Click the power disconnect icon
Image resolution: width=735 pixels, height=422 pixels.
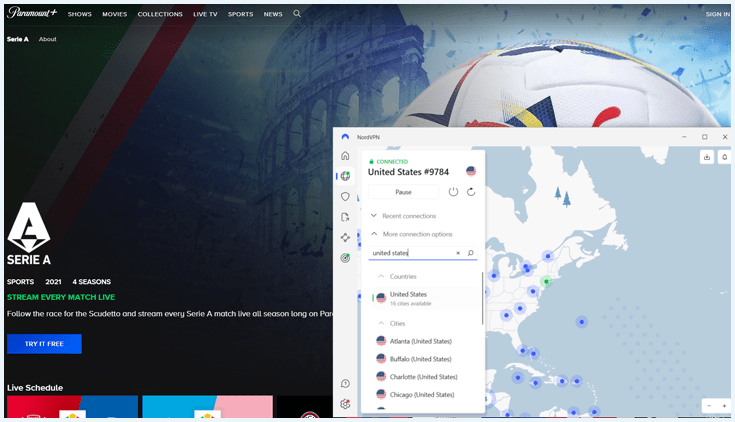(453, 192)
